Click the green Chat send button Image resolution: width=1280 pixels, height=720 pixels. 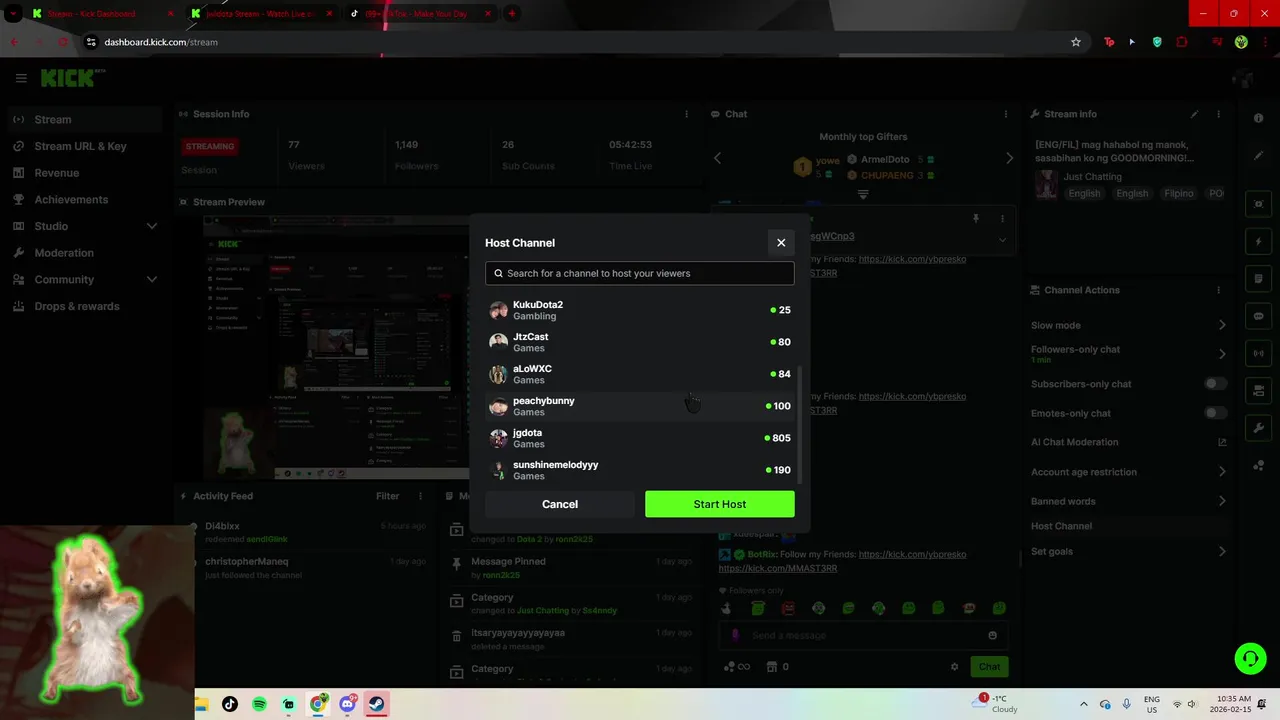coord(989,667)
